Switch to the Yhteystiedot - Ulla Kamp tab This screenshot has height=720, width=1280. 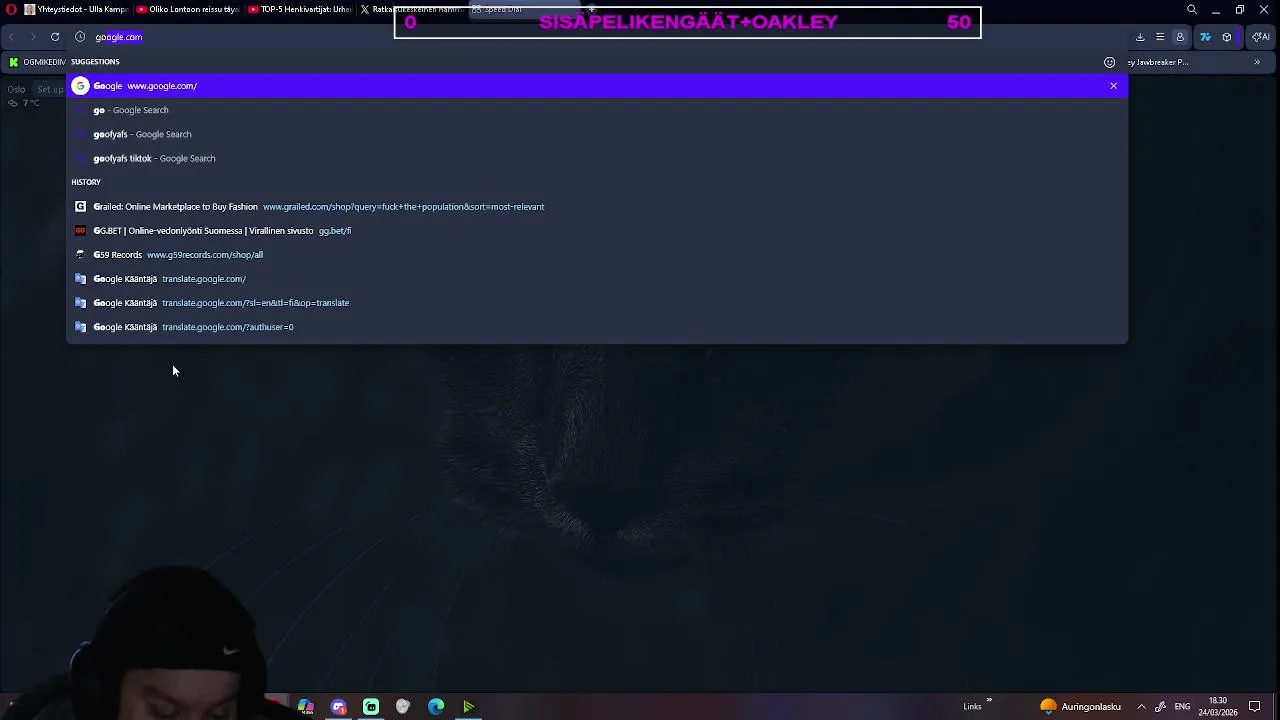pyautogui.click(x=76, y=10)
